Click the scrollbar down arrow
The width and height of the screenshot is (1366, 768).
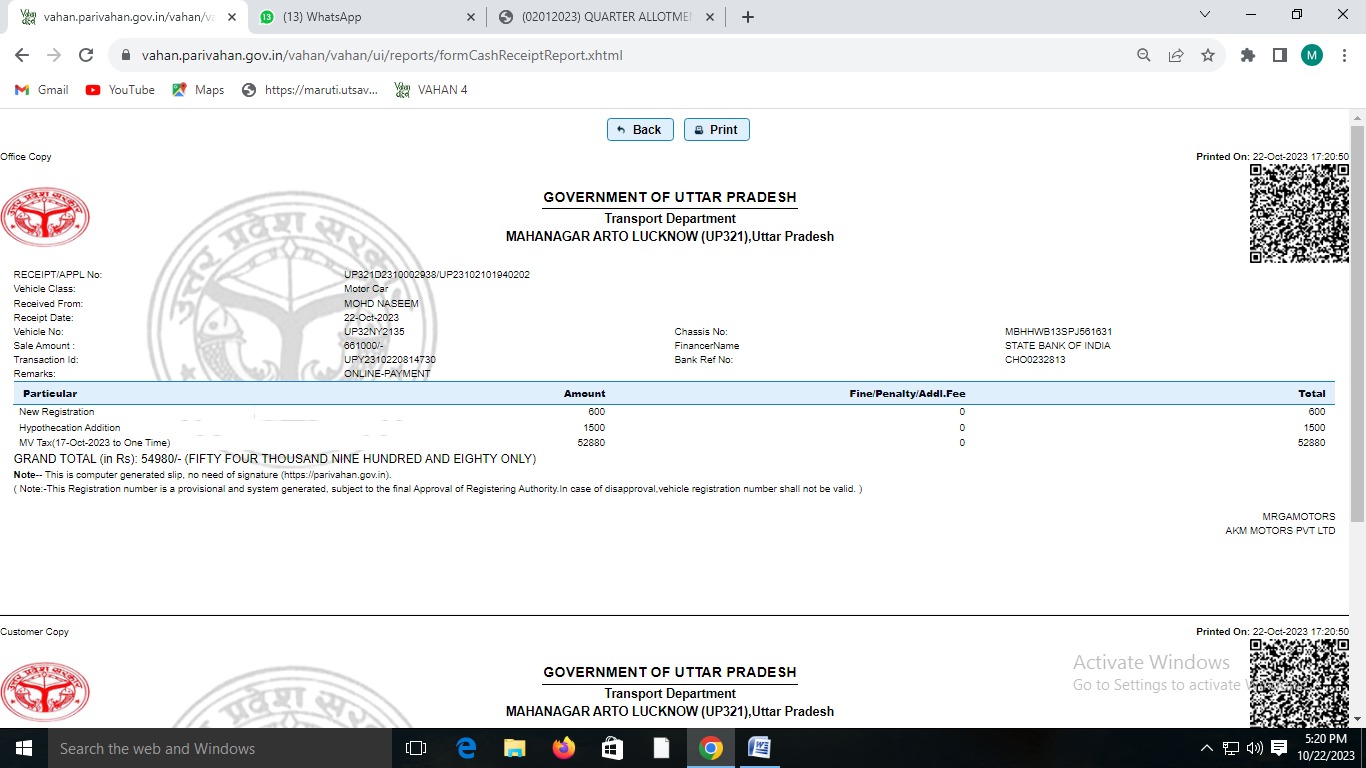tap(1357, 719)
